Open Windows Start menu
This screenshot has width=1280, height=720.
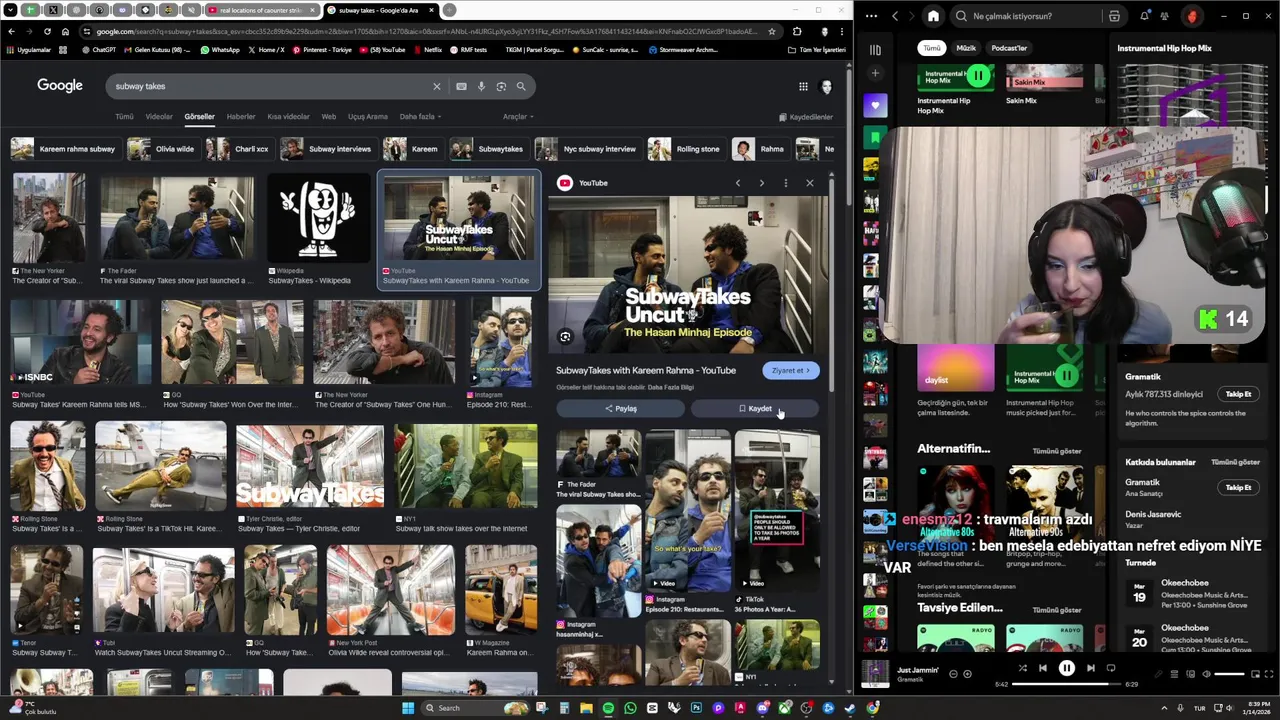(408, 708)
